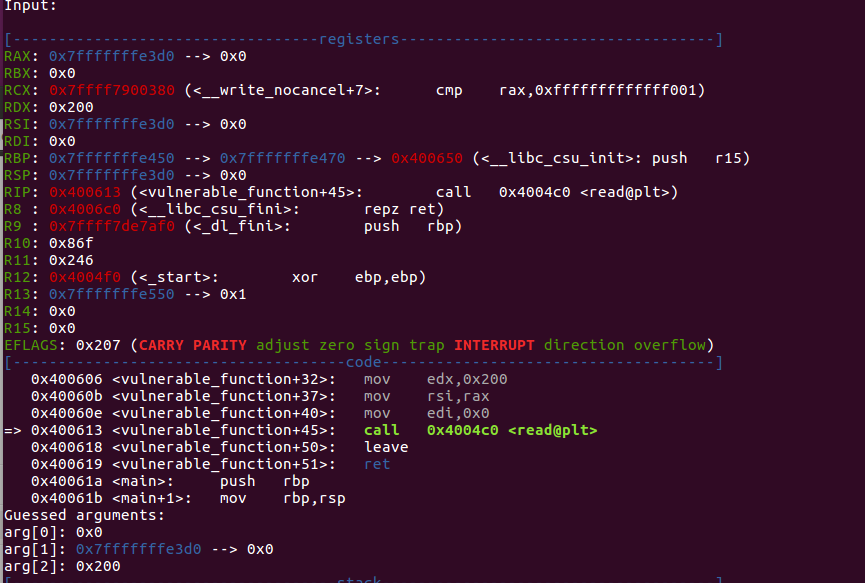865x583 pixels.
Task: Click the RIP address 0x400613
Action: pos(85,192)
